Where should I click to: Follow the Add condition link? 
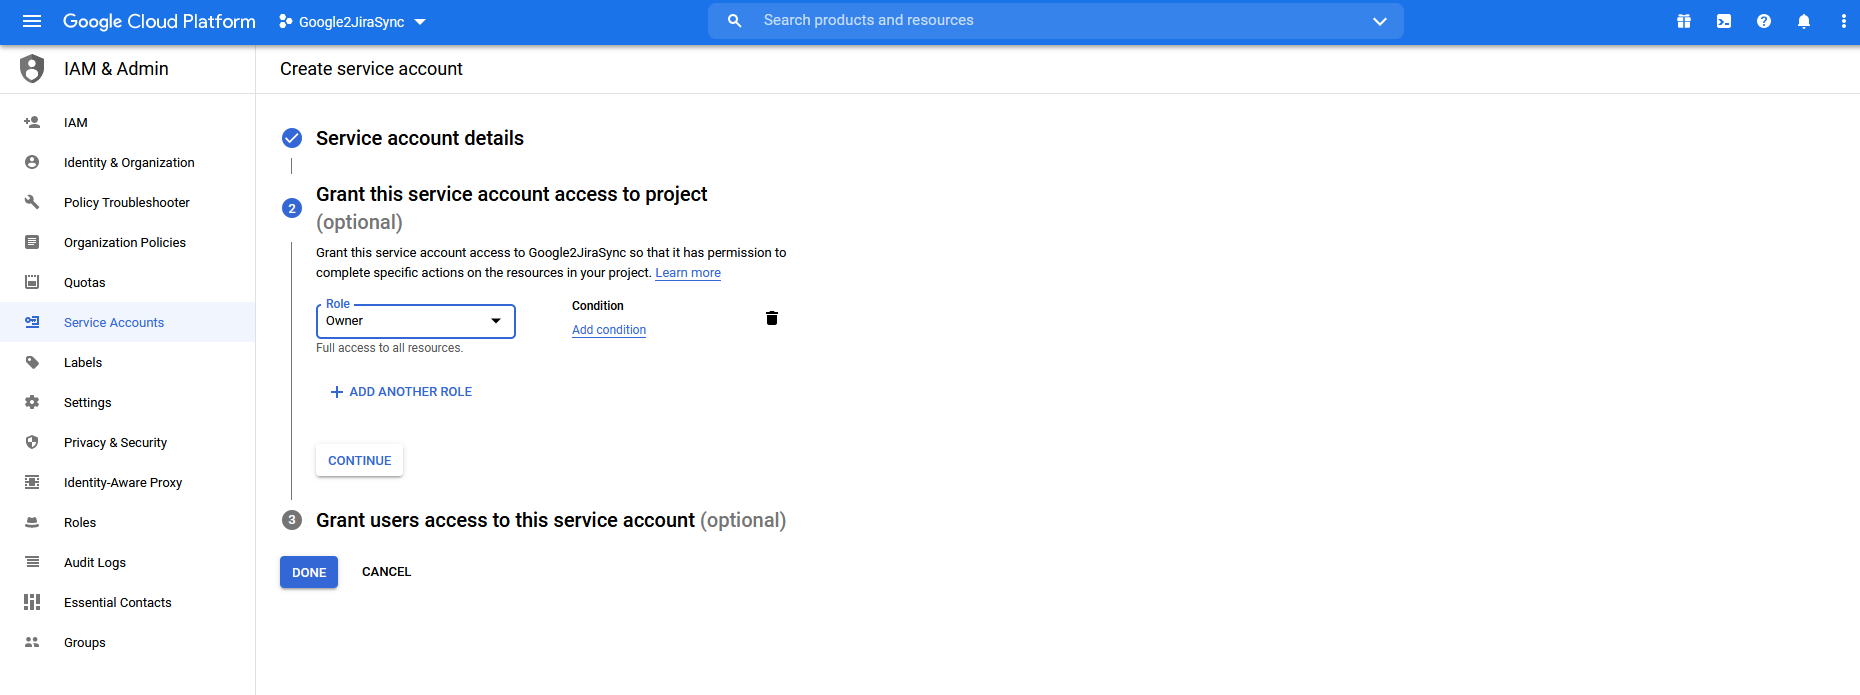point(609,330)
